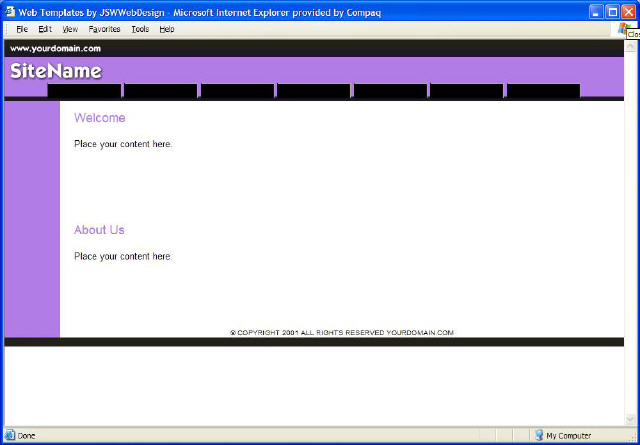This screenshot has height=445, width=640.
Task: Click the My Computer security zone icon
Action: [x=538, y=436]
